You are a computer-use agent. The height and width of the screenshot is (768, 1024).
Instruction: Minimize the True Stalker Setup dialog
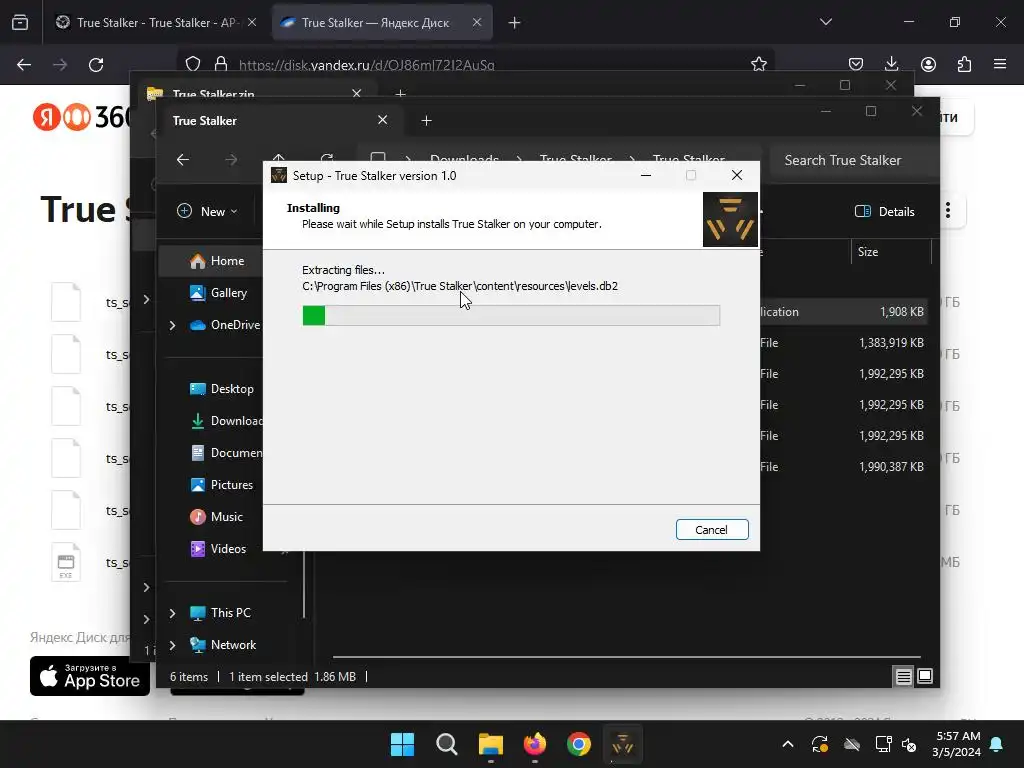[646, 175]
